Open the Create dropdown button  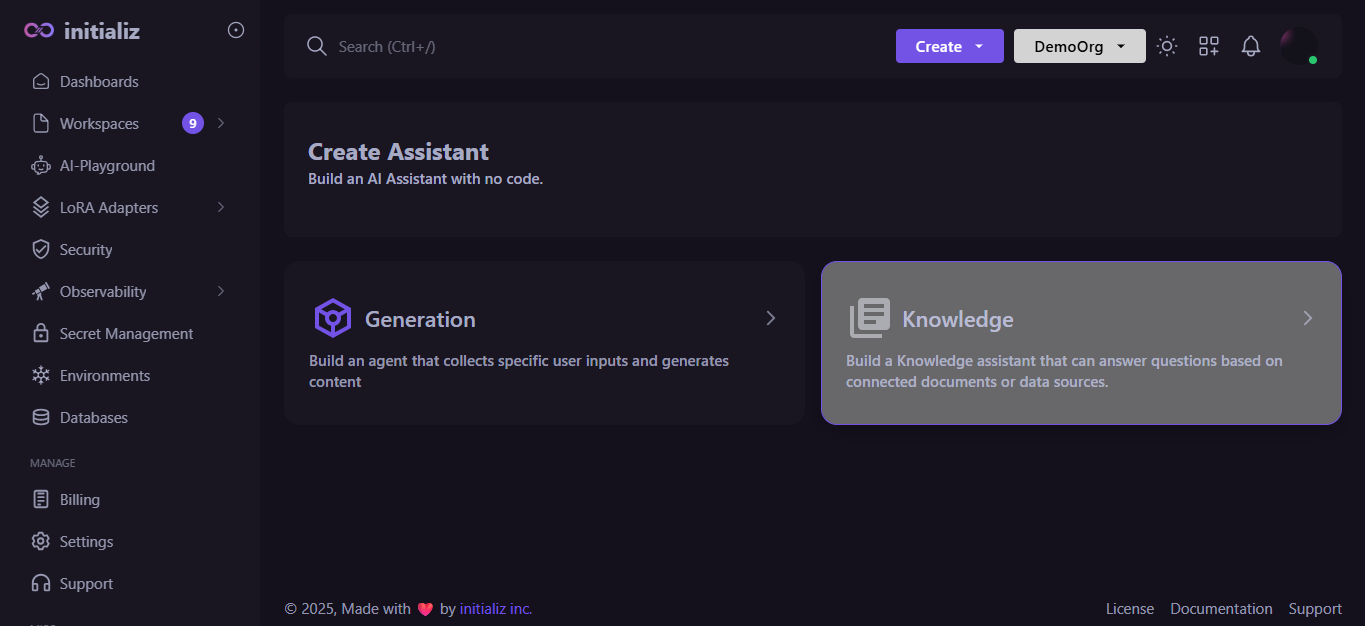click(x=949, y=46)
